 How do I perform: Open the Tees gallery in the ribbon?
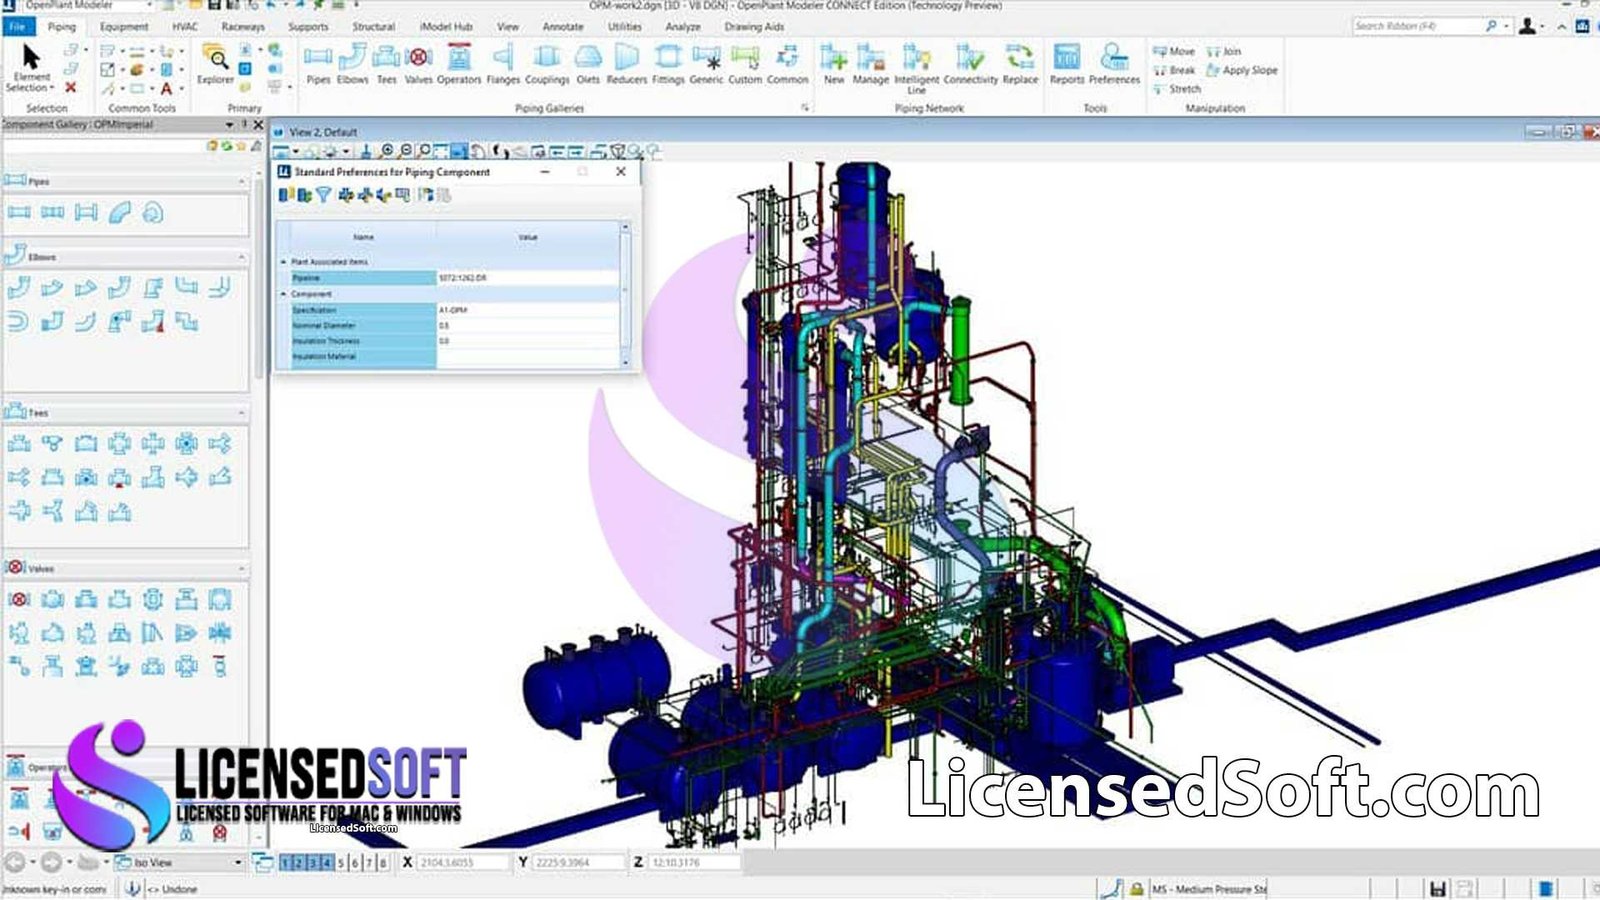click(386, 64)
